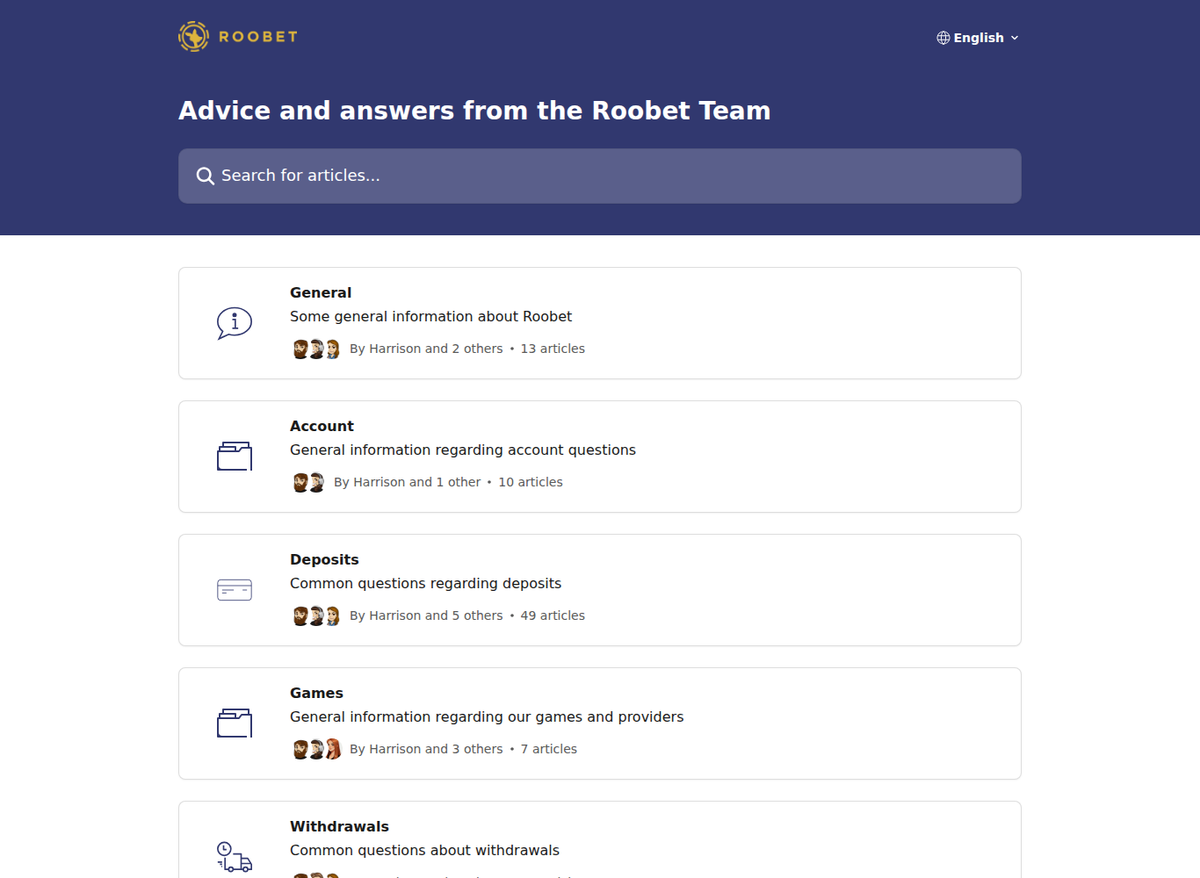
Task: Click the Account folder icon
Action: coord(234,456)
